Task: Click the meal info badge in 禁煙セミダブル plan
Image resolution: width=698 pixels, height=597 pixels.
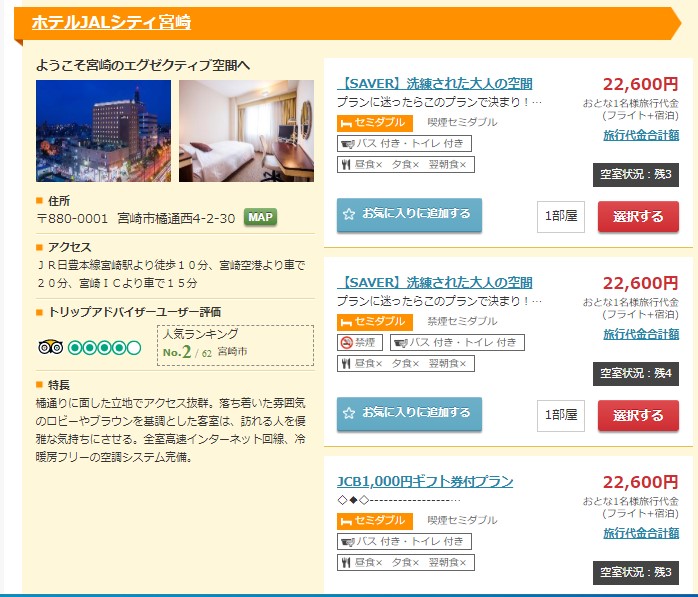Action: pos(406,363)
